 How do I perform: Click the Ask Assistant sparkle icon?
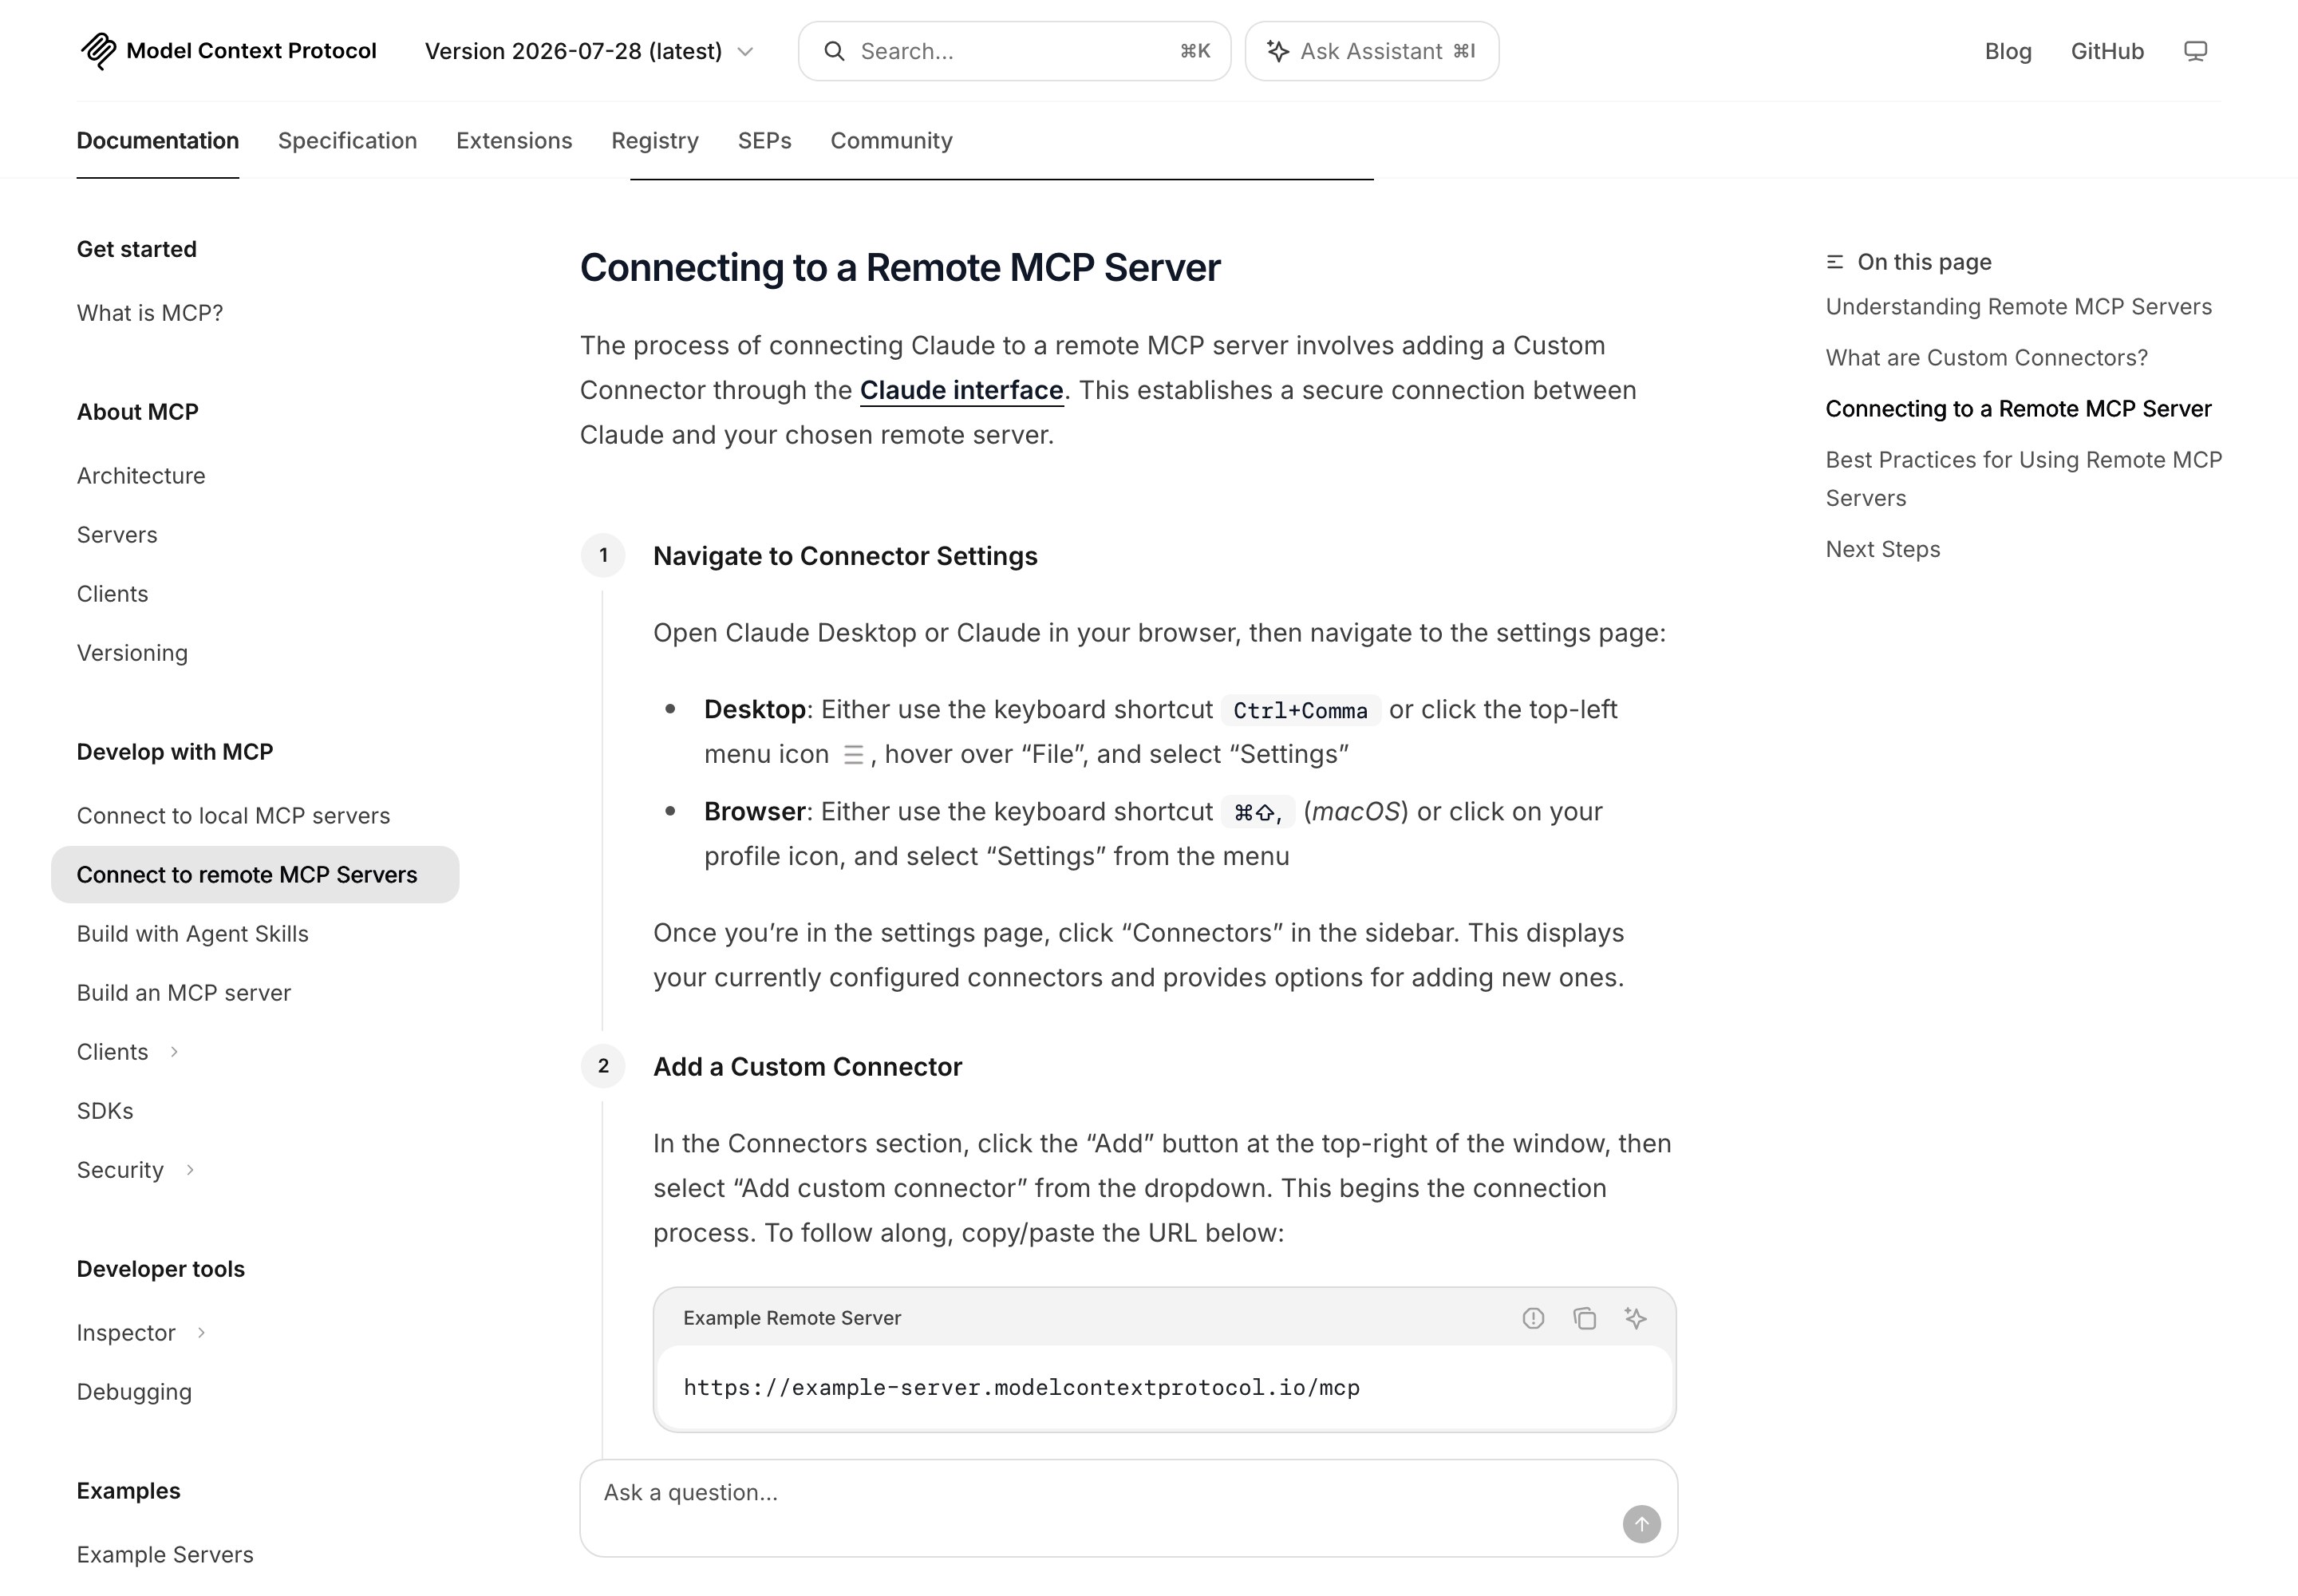(x=1277, y=51)
